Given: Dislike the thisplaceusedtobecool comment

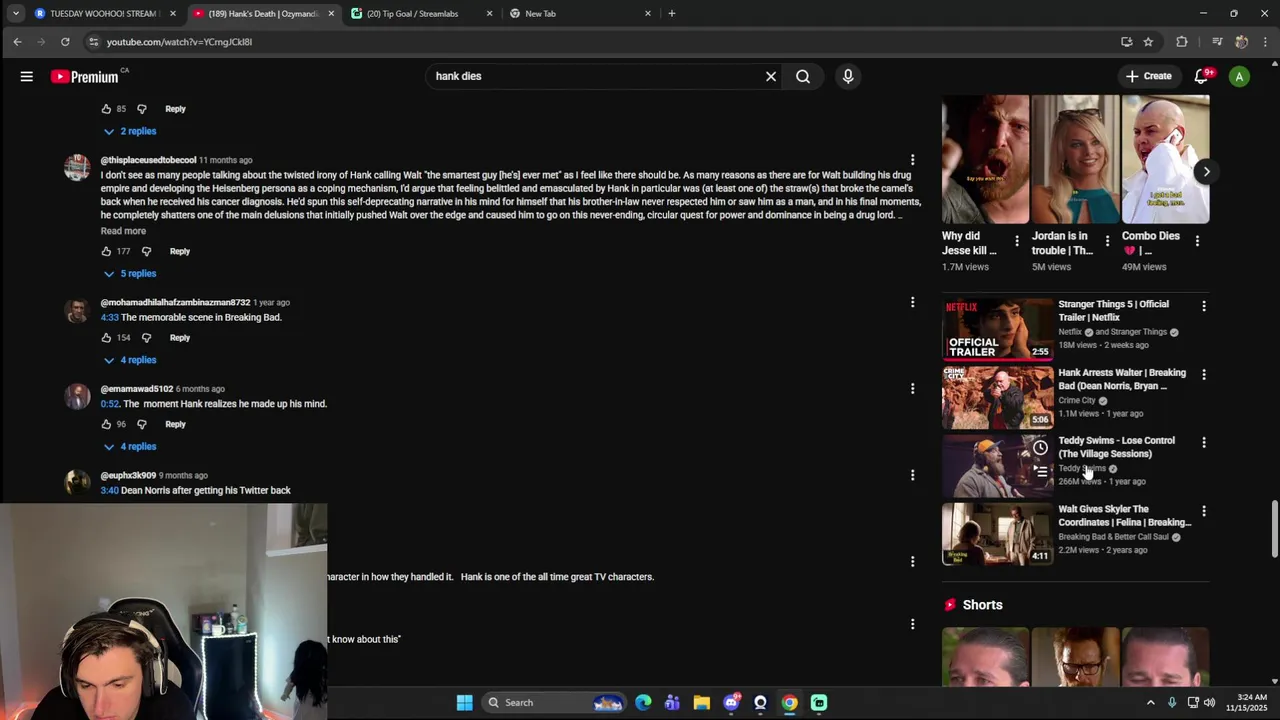Looking at the screenshot, I should tap(146, 251).
